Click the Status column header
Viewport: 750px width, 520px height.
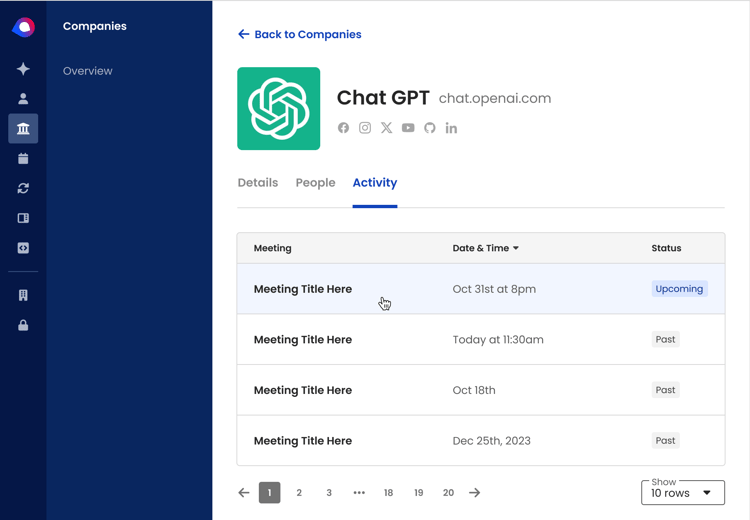point(666,248)
